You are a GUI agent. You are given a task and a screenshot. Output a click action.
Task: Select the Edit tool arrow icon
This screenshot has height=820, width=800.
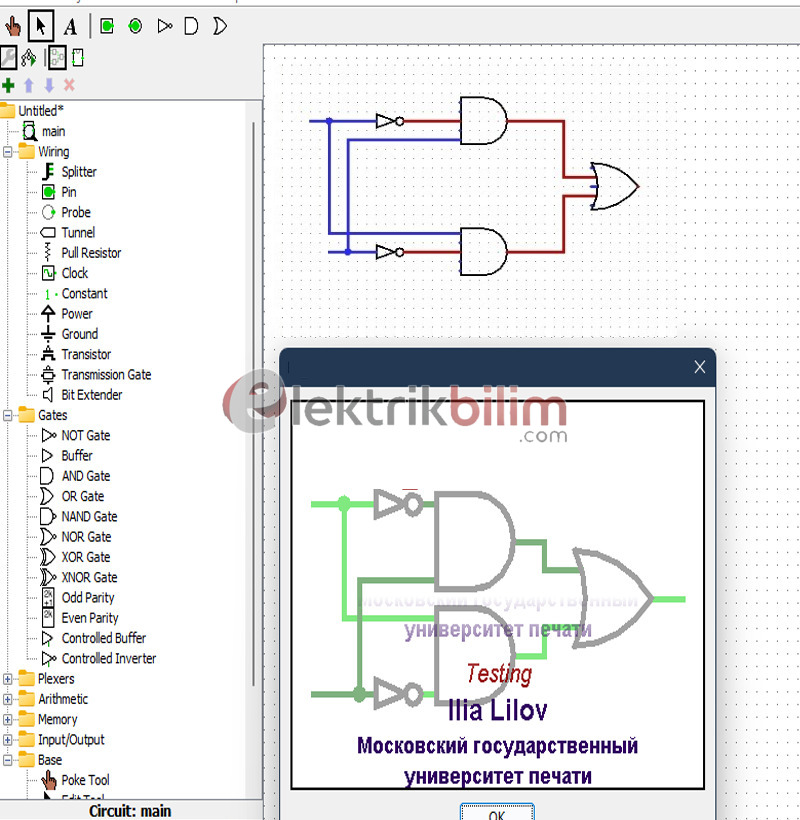41,26
